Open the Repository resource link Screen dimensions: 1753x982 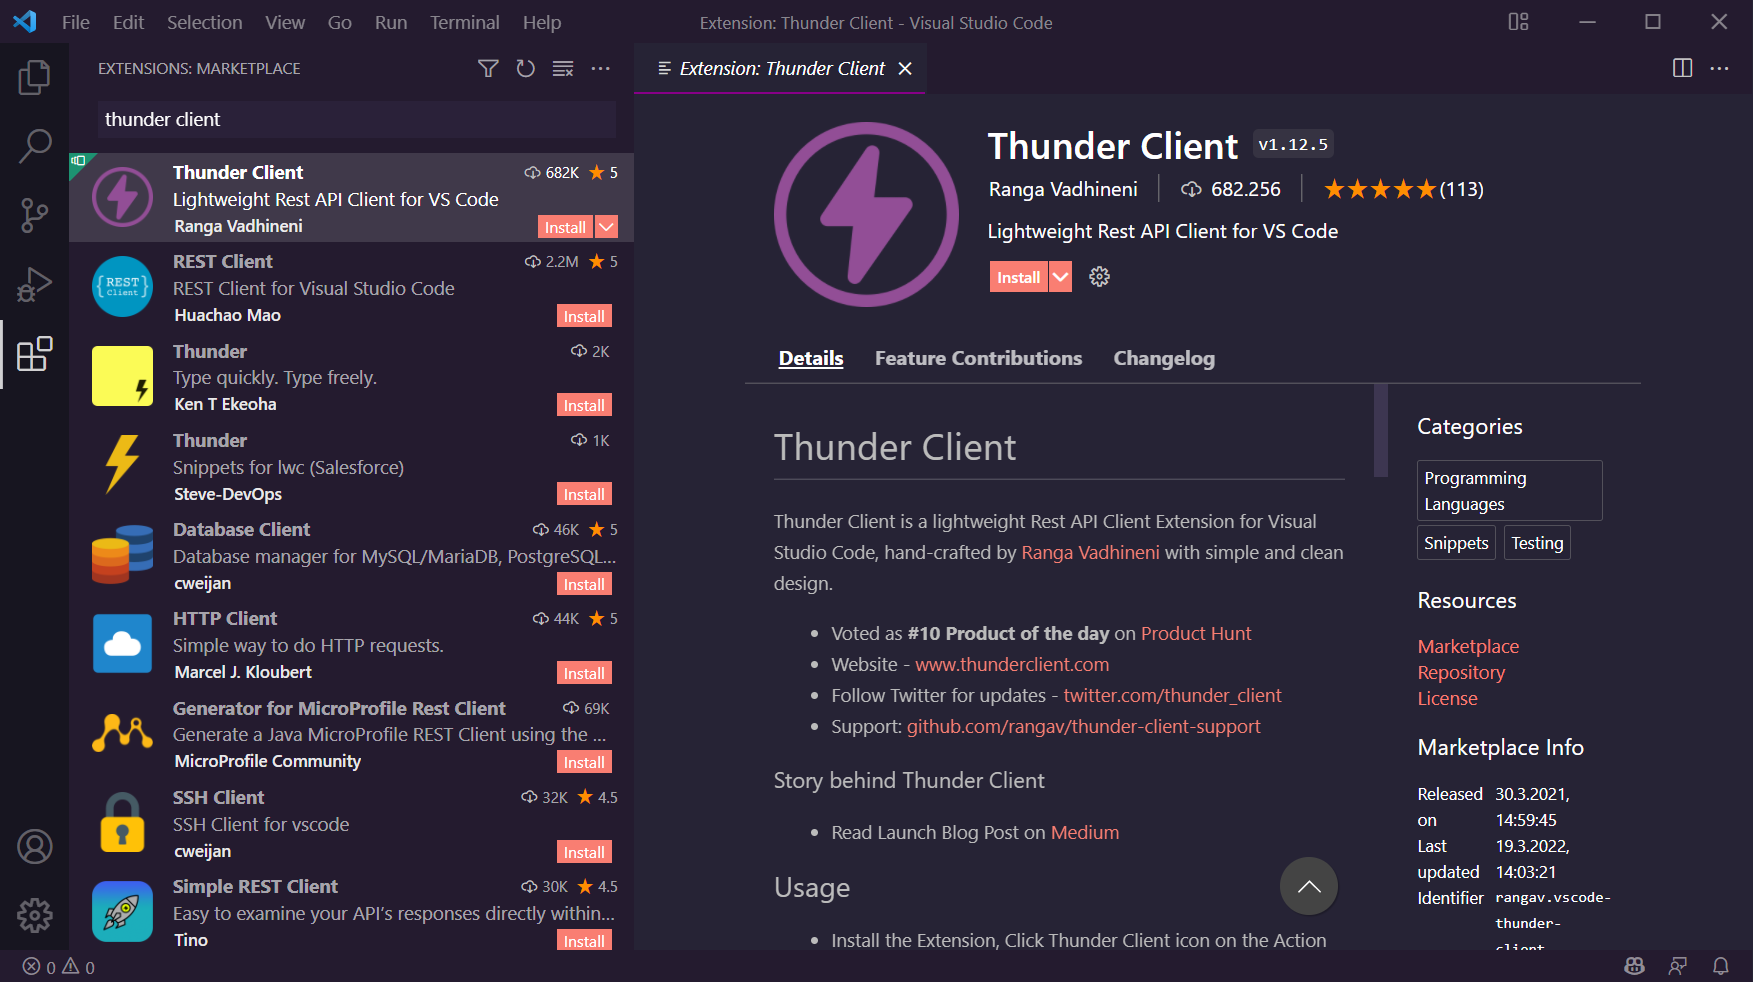point(1460,672)
